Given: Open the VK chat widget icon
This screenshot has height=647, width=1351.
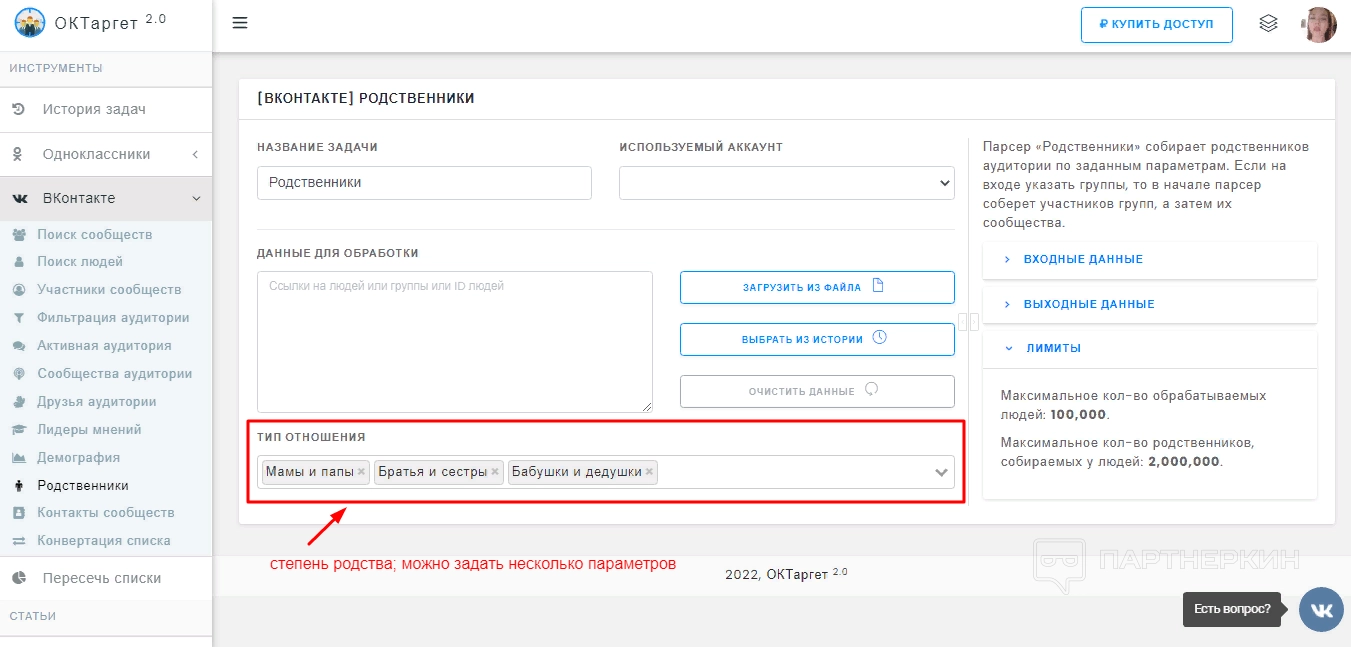Looking at the screenshot, I should coord(1321,610).
